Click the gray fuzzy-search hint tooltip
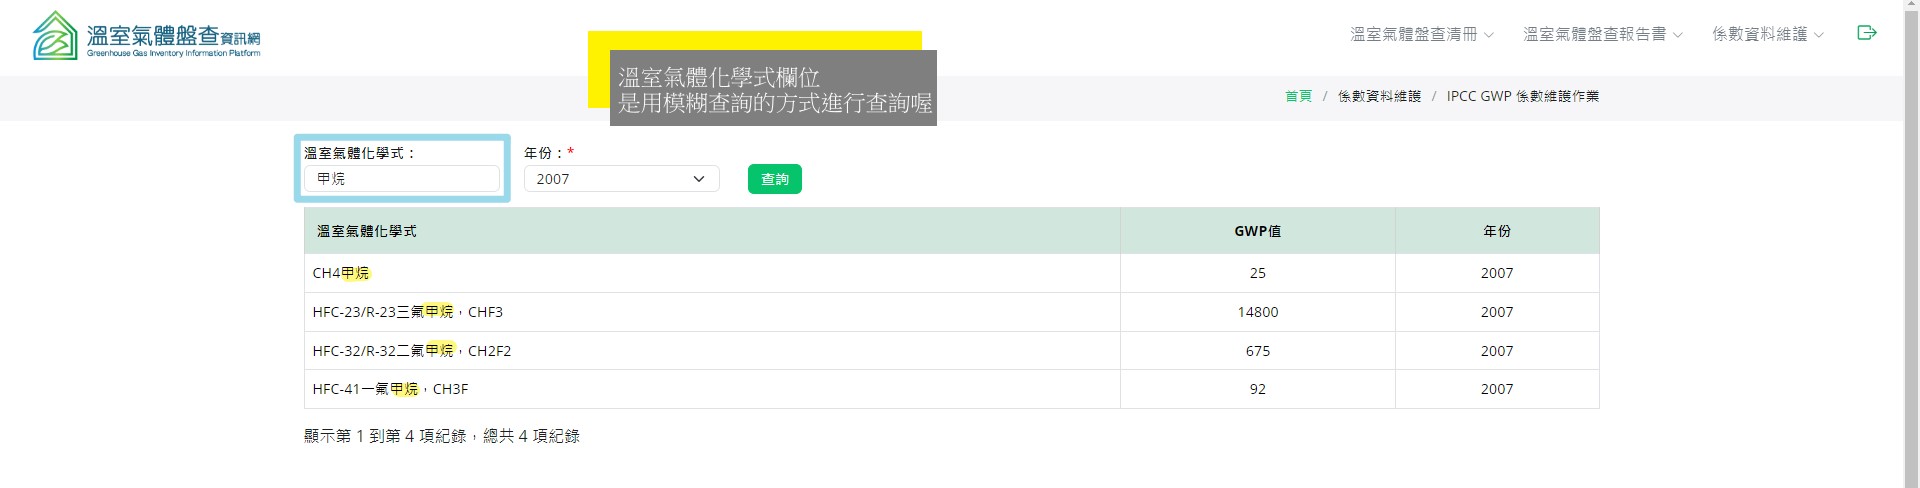The image size is (1920, 488). [773, 89]
